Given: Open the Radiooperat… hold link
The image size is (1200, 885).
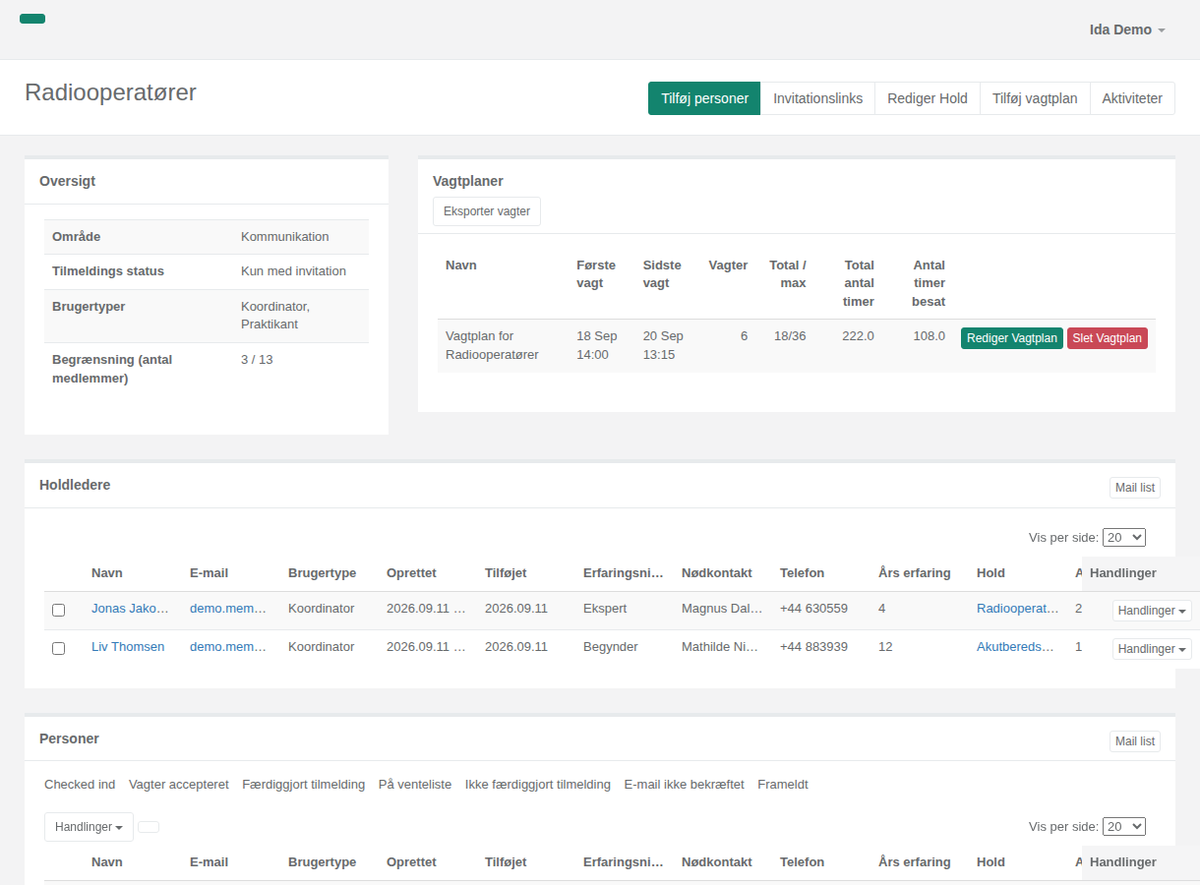Looking at the screenshot, I should tap(1018, 608).
